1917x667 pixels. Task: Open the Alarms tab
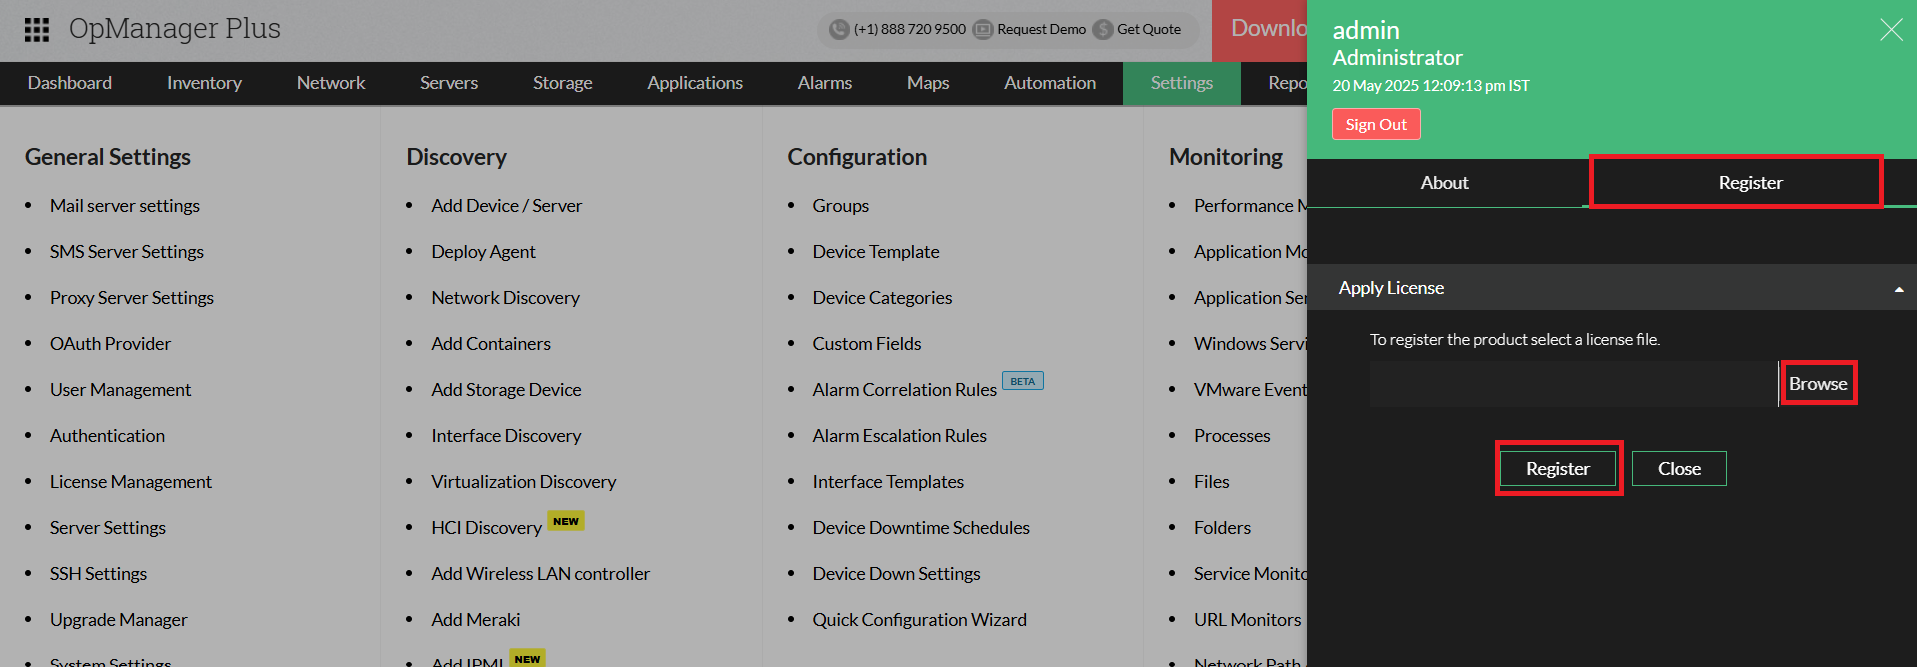[825, 83]
